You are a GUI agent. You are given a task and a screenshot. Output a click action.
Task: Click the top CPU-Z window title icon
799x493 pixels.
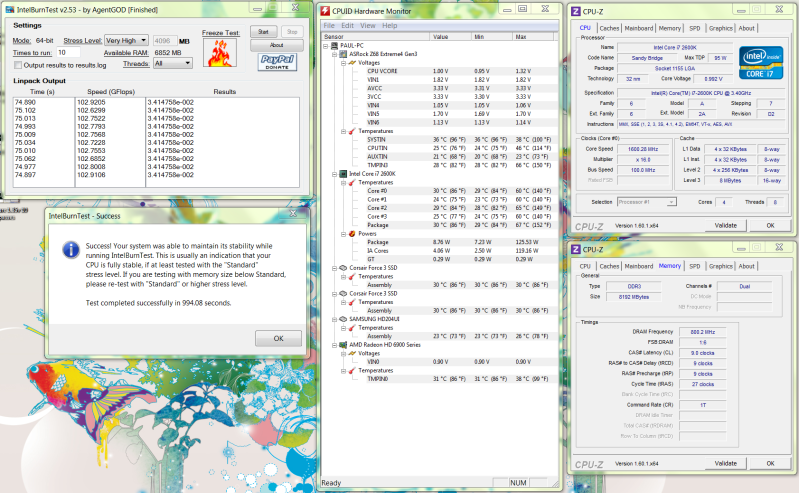(576, 11)
